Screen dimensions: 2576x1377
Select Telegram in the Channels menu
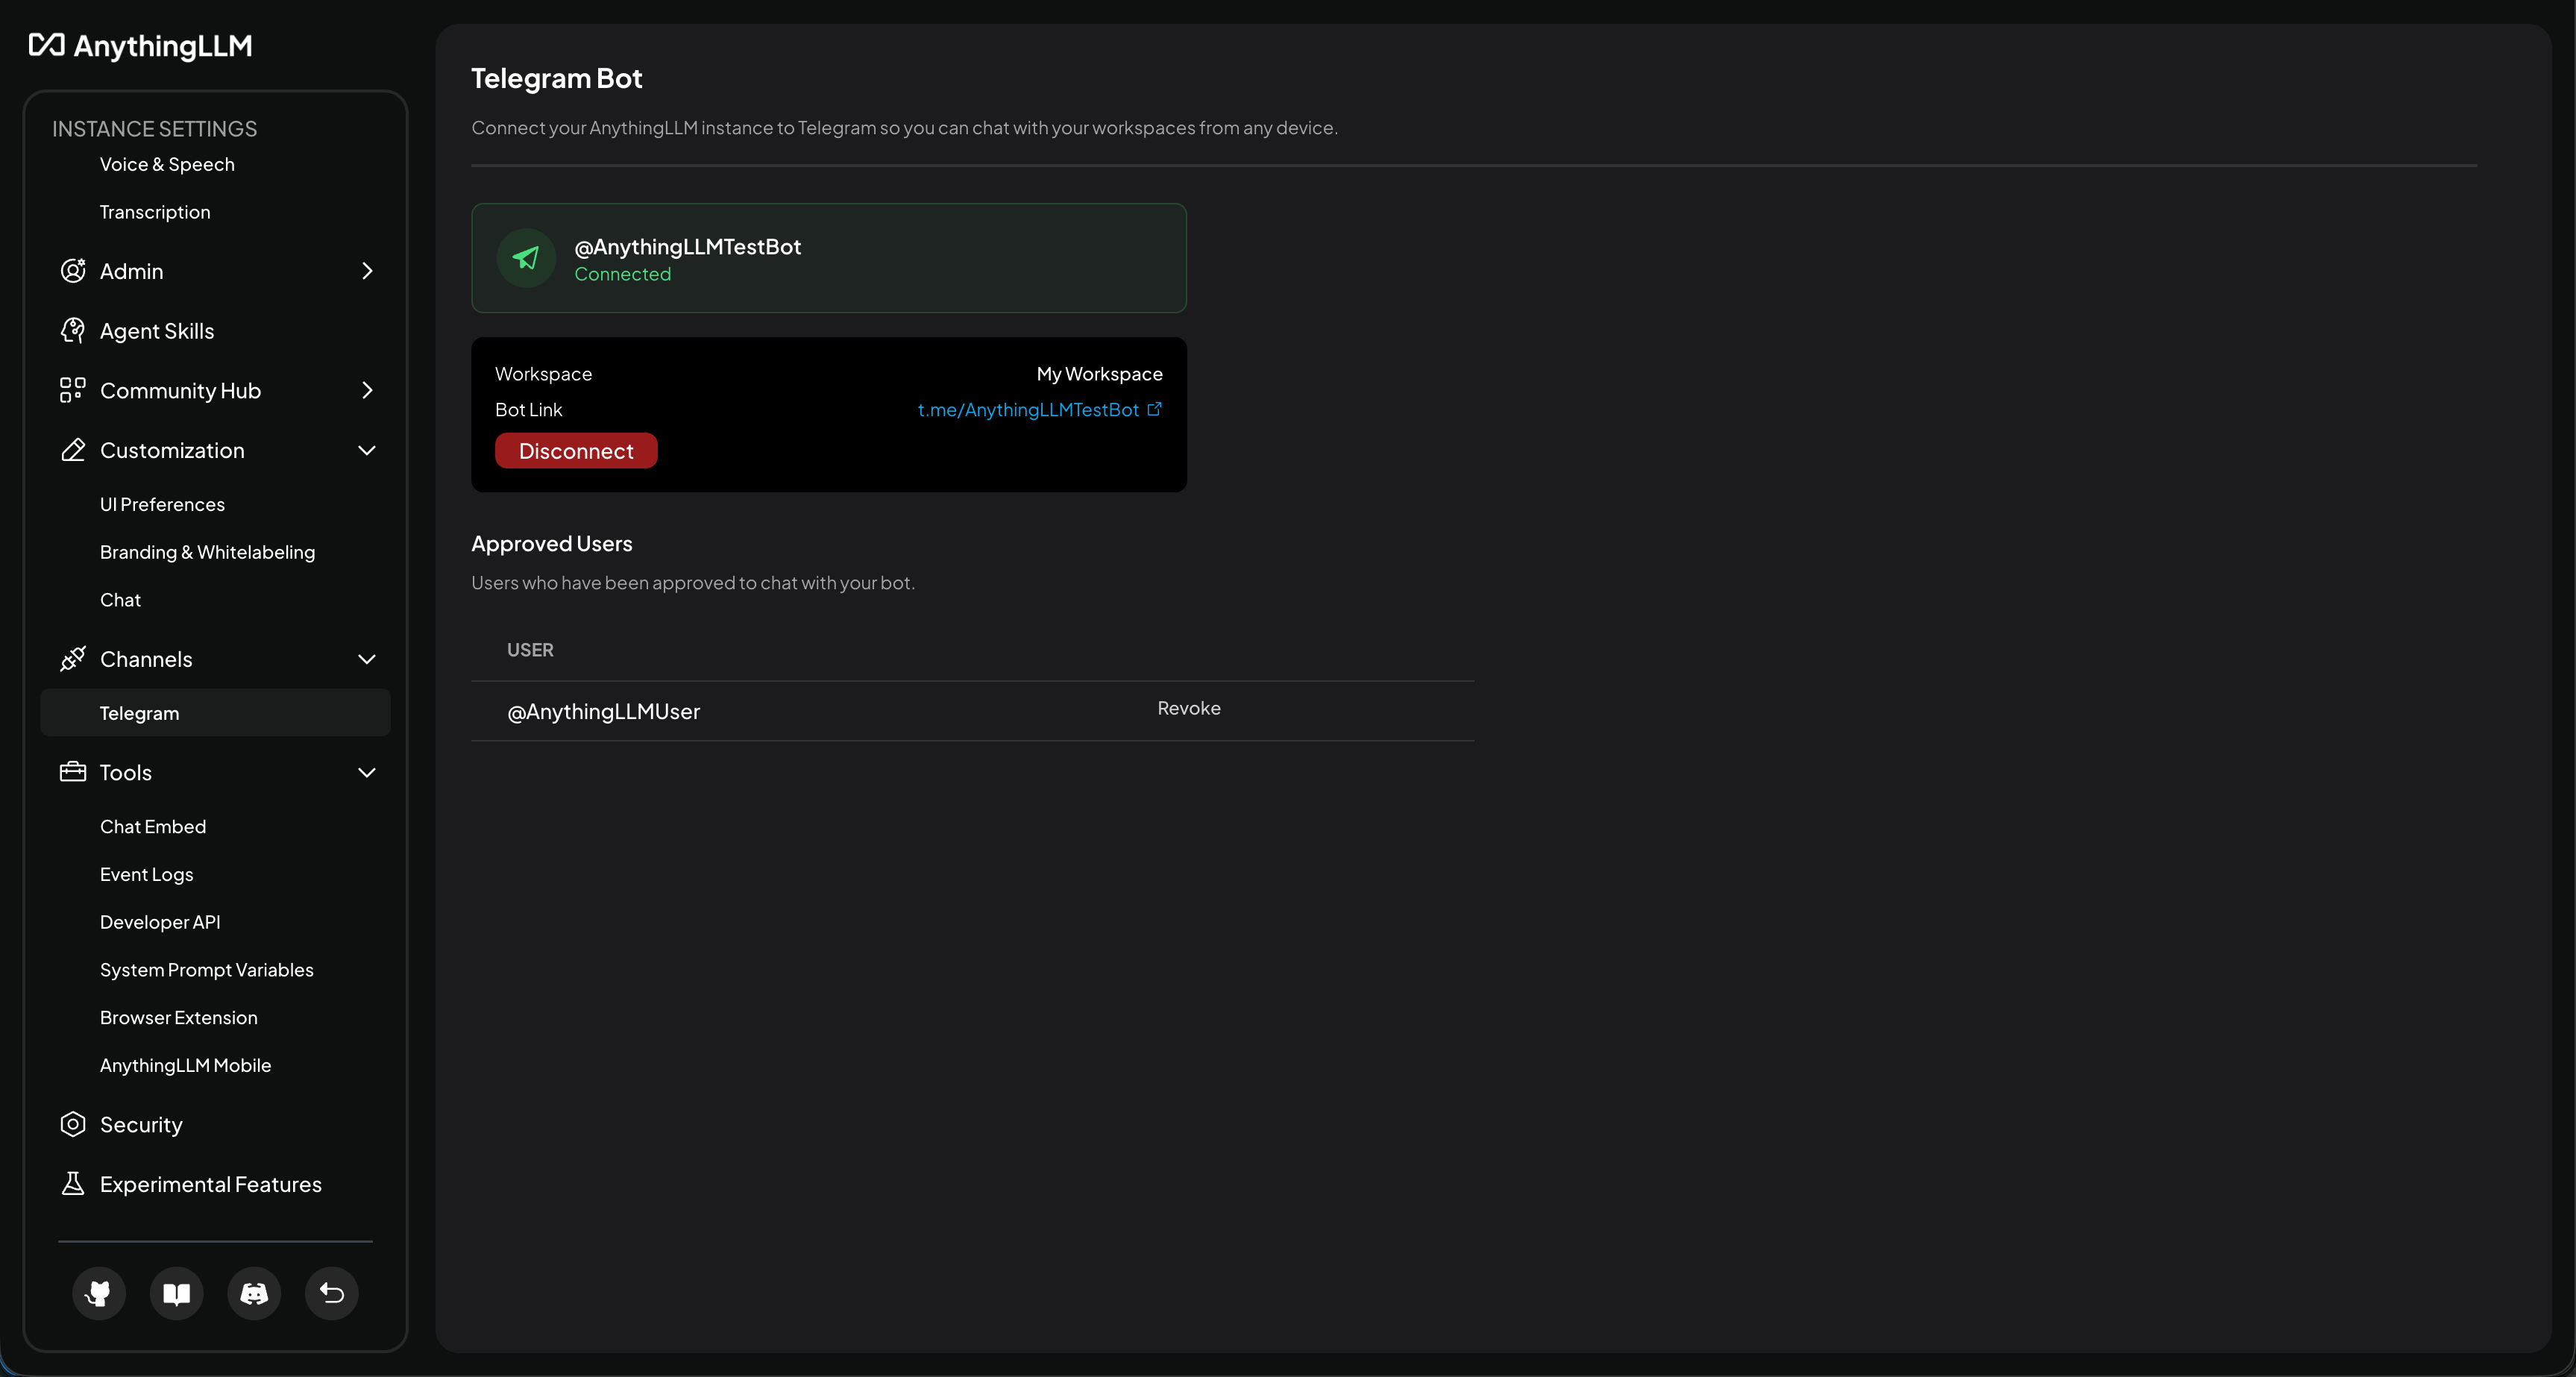pyautogui.click(x=139, y=712)
